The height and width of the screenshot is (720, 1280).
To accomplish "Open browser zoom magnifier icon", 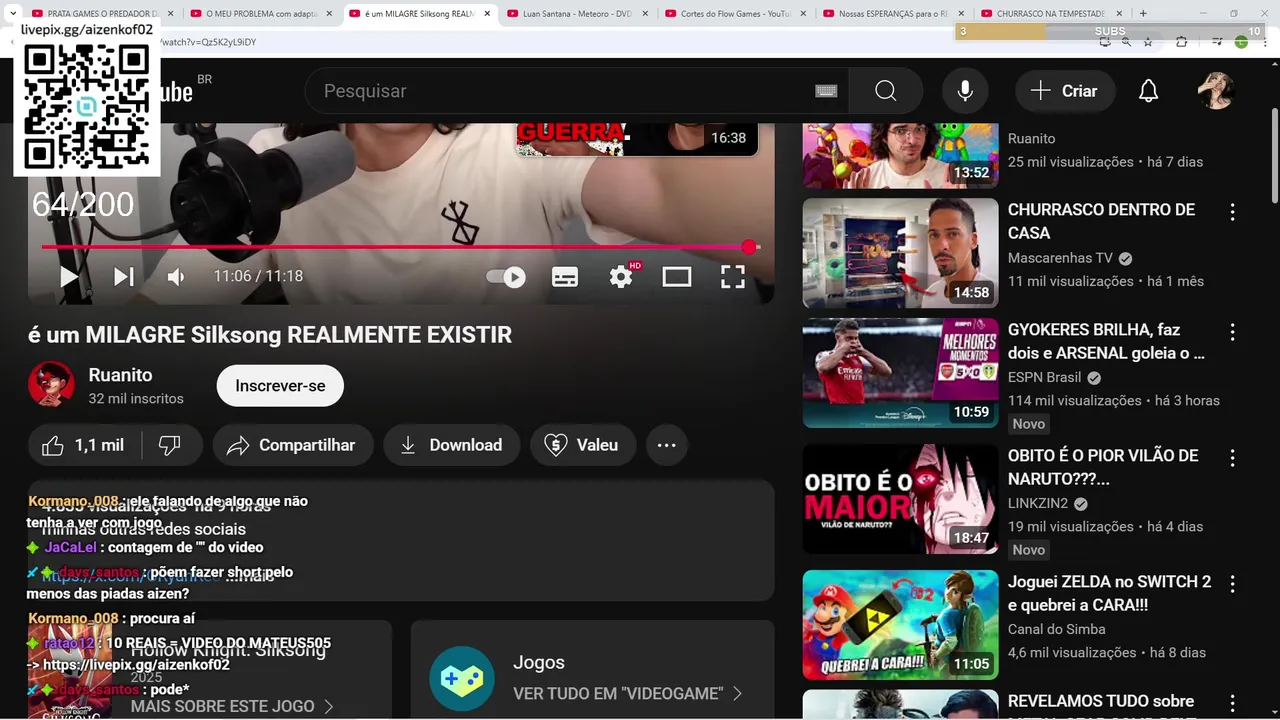I will click(1126, 42).
